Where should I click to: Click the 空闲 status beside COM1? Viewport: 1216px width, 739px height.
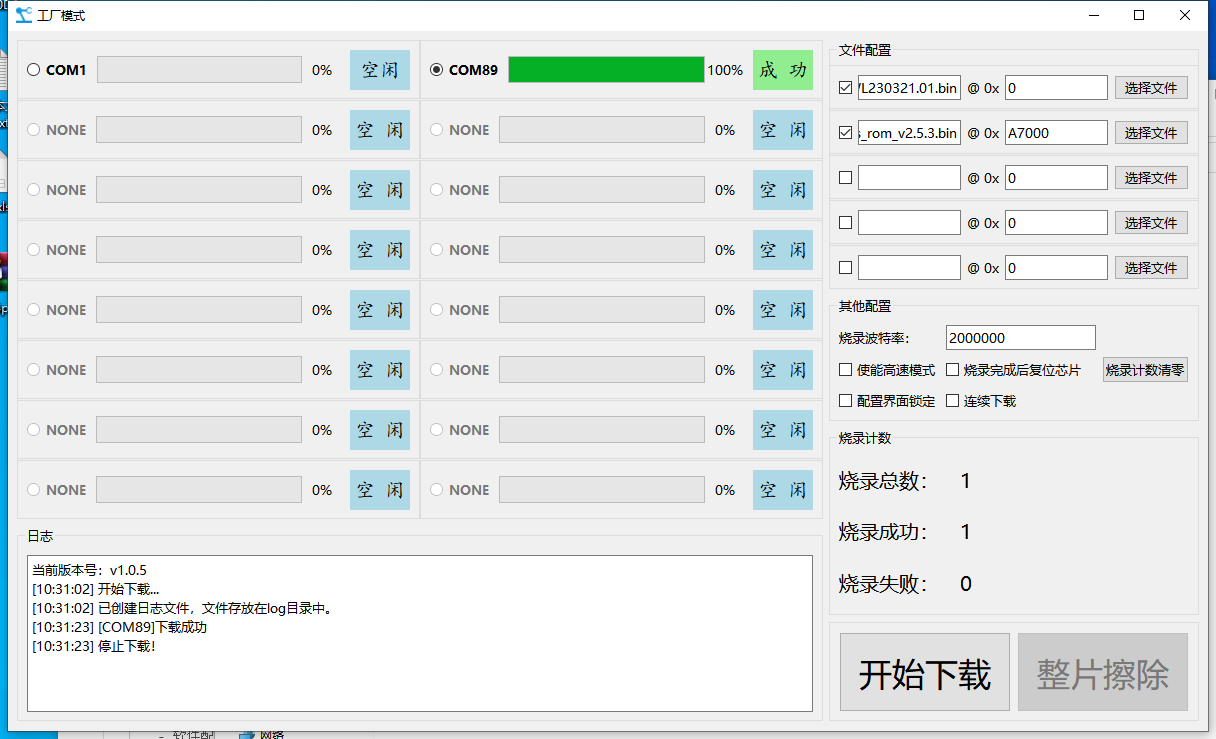coord(379,70)
